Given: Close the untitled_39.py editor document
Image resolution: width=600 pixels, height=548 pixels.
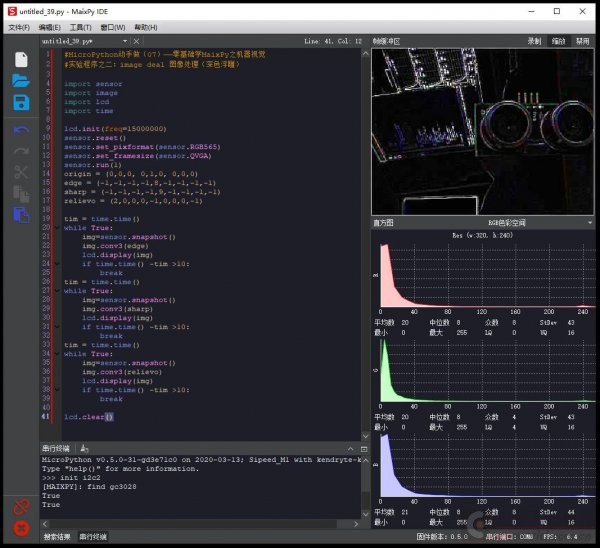Looking at the screenshot, I should (x=136, y=41).
